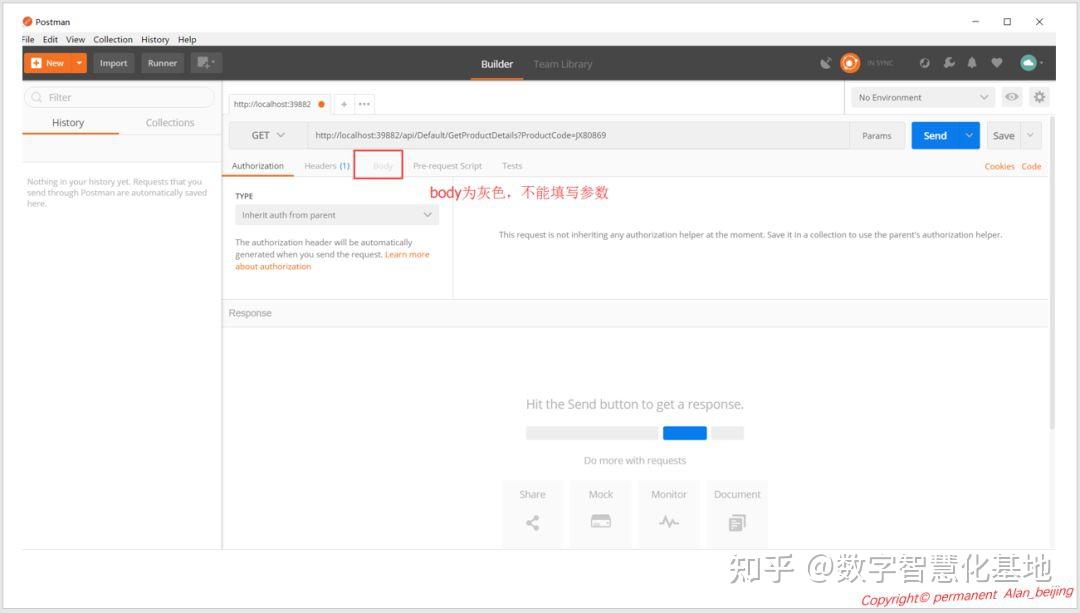Image resolution: width=1080 pixels, height=613 pixels.
Task: Click the heart favorites icon
Action: point(996,62)
